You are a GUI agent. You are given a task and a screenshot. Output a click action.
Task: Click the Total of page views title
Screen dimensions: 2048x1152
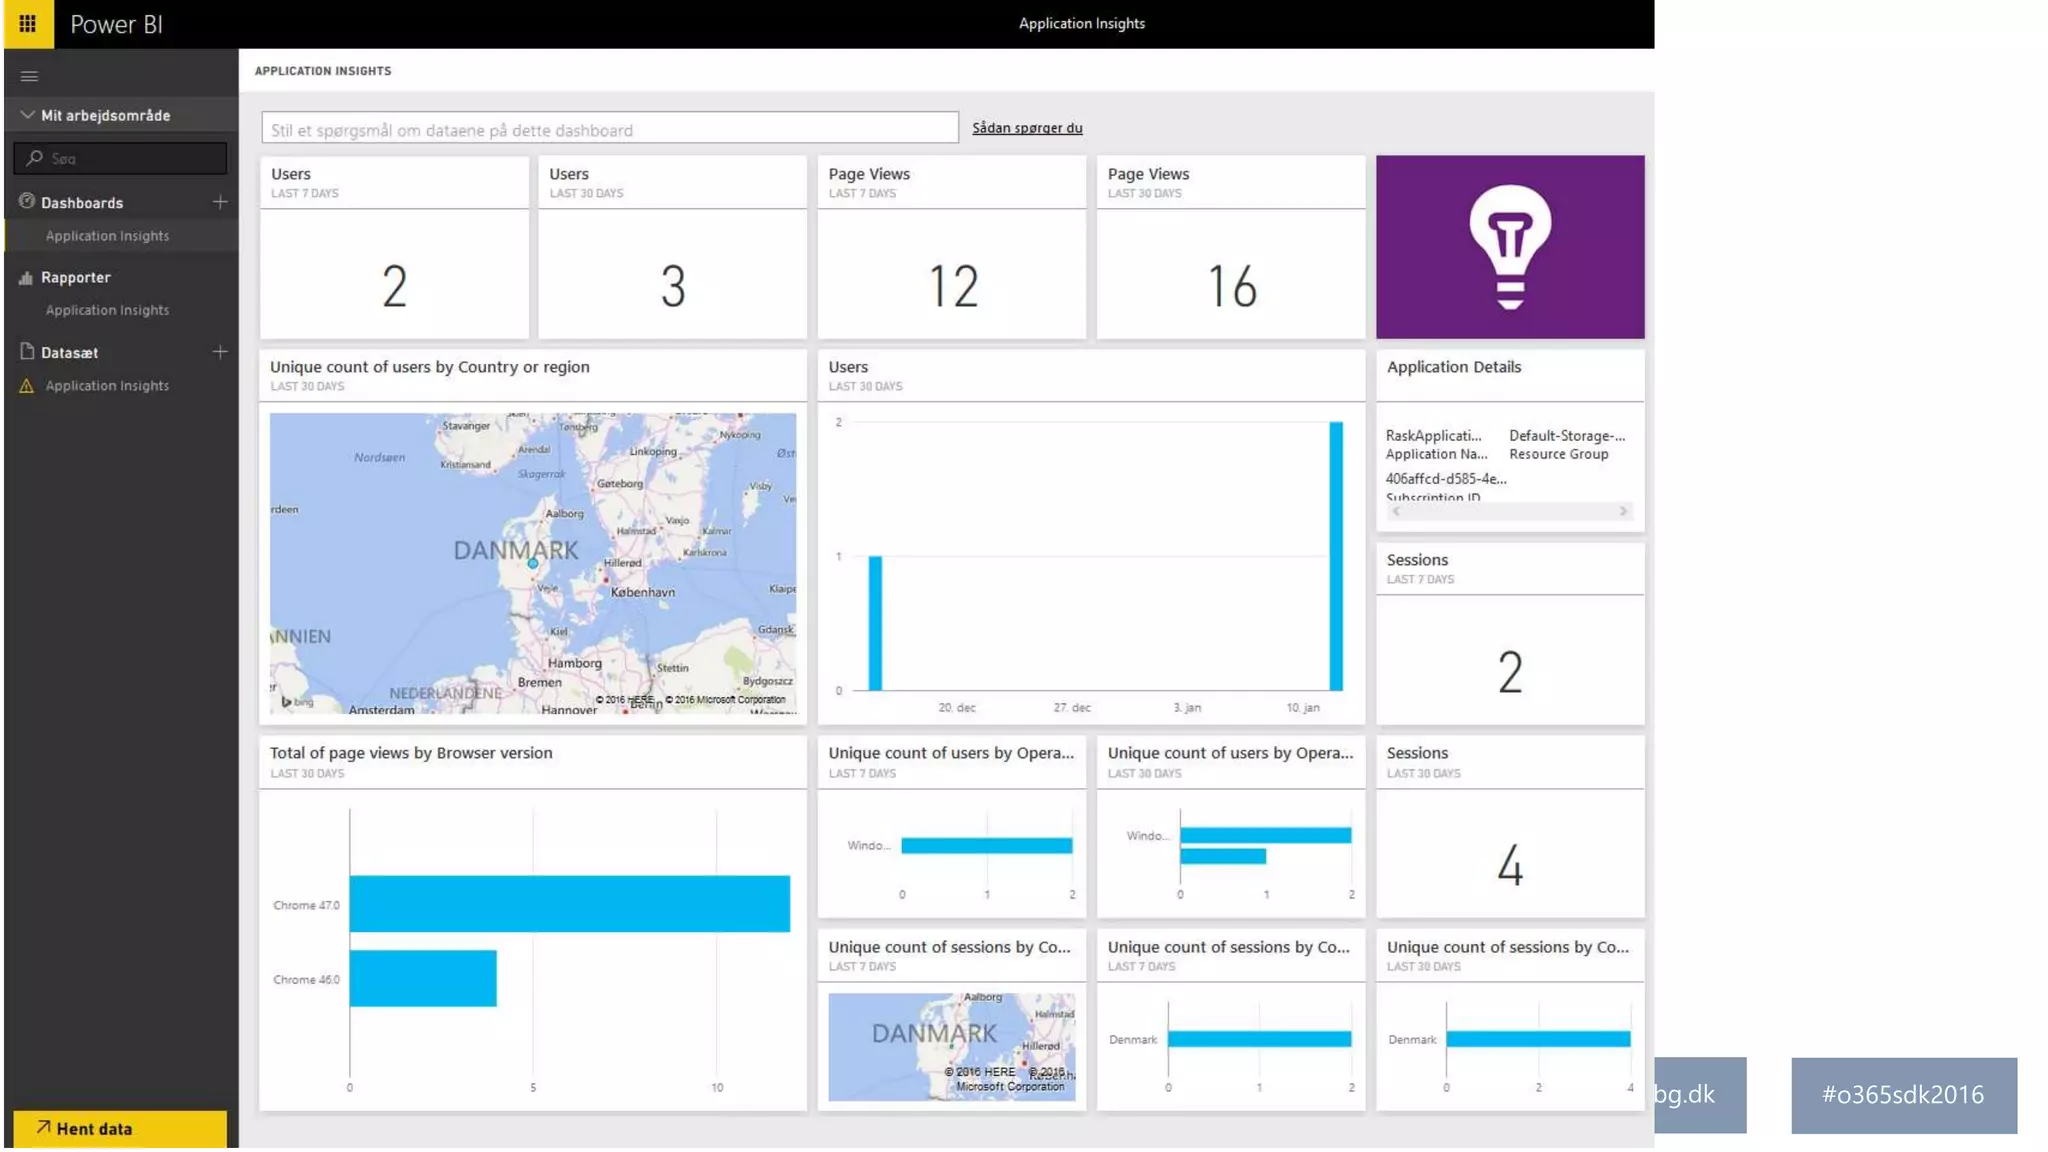[411, 753]
